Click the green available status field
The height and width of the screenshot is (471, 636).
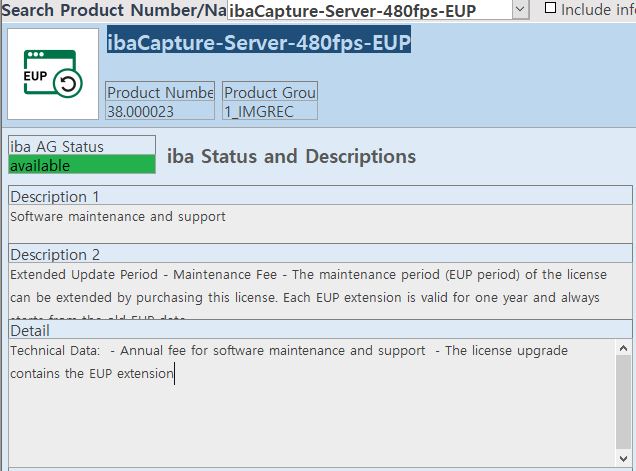point(82,165)
